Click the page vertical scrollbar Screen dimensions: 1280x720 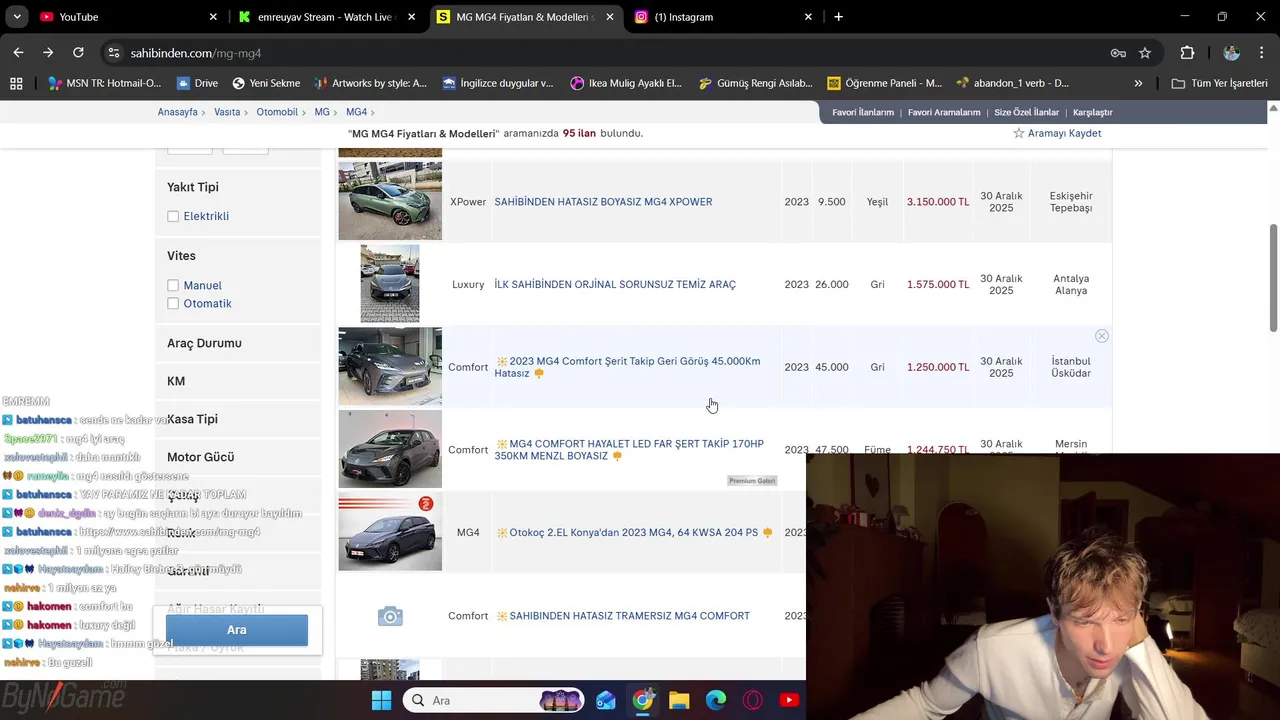pyautogui.click(x=1273, y=280)
